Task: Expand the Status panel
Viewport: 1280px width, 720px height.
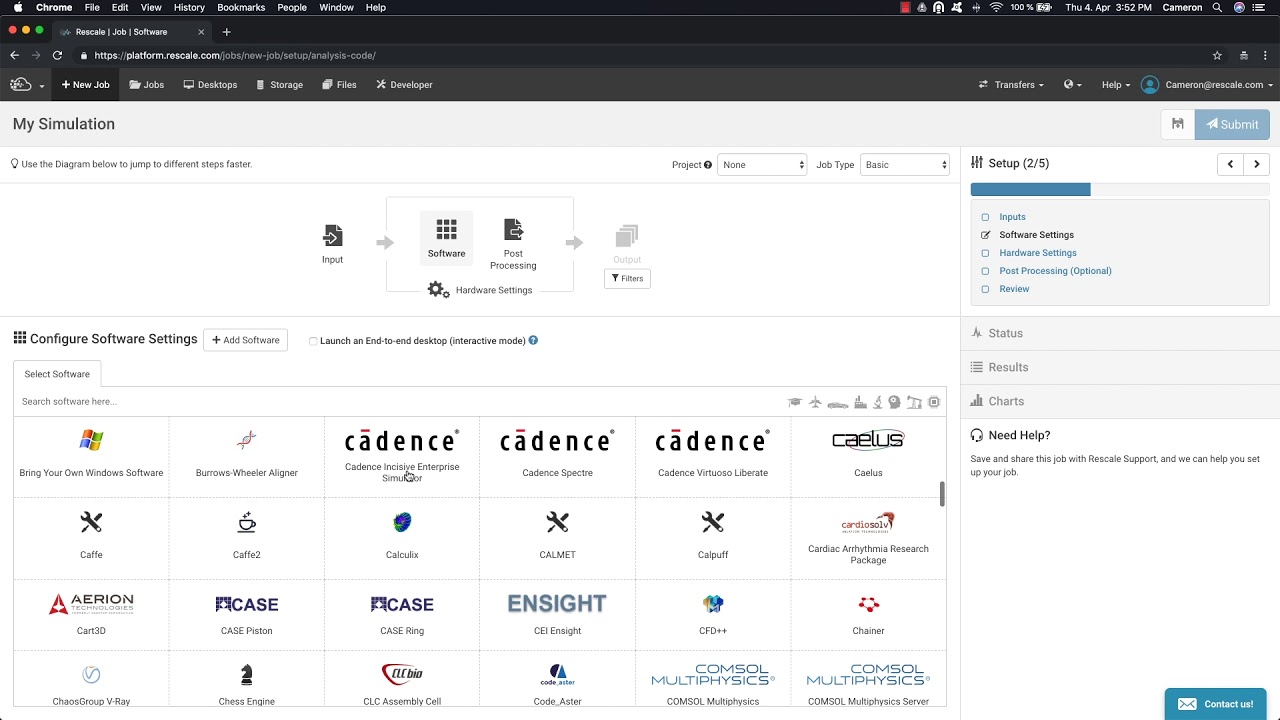Action: [1120, 333]
